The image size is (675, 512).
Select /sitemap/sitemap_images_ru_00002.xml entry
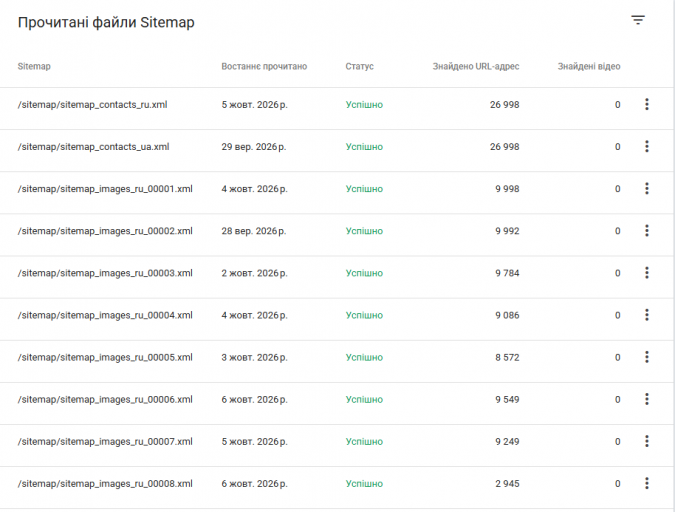[x=105, y=231]
